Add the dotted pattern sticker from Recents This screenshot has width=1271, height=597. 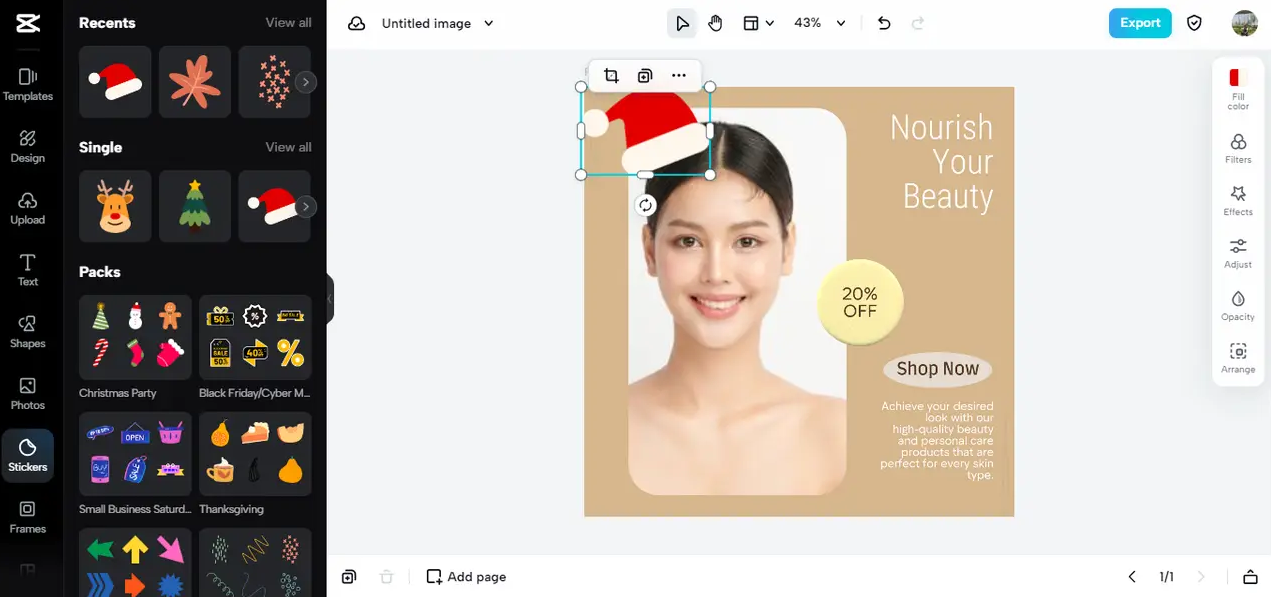coord(270,82)
